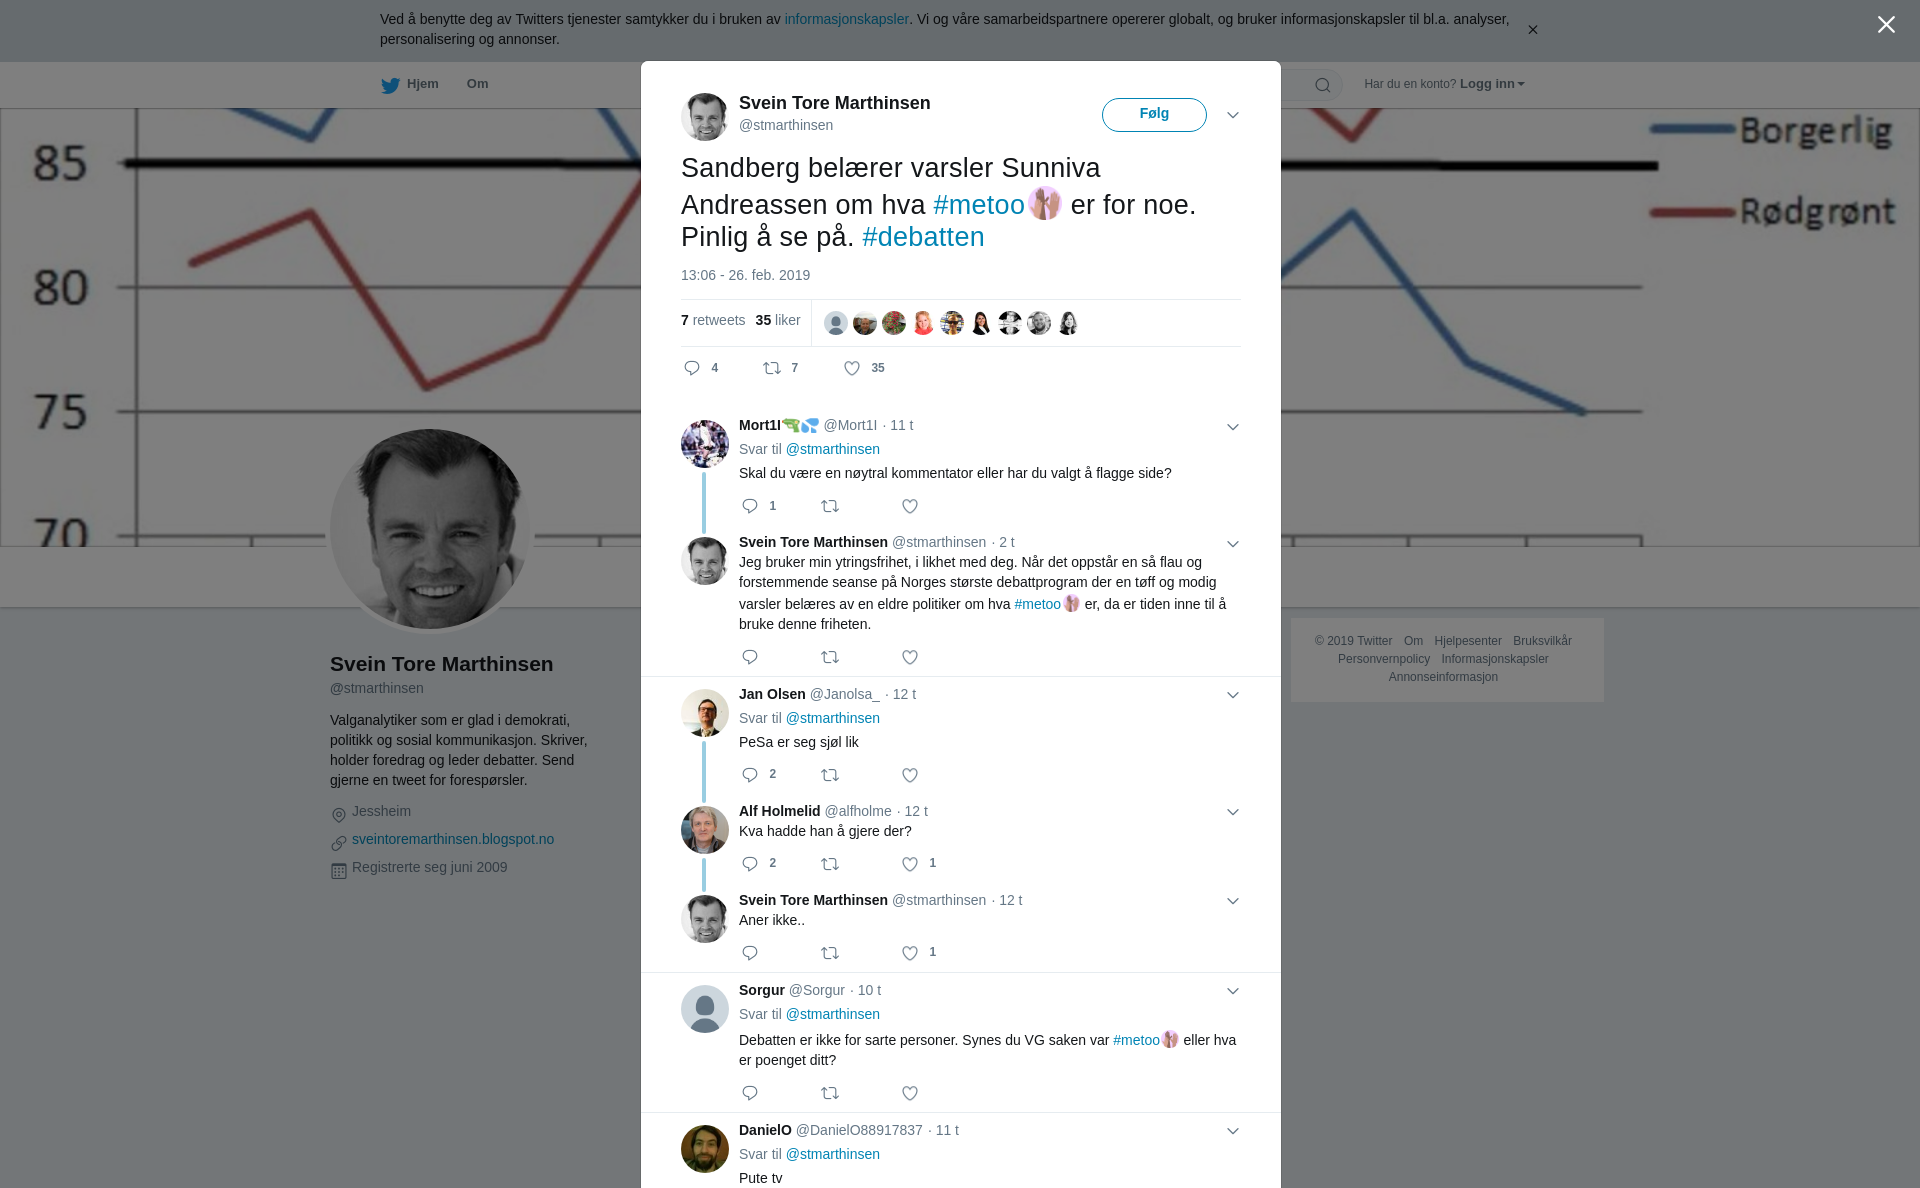The height and width of the screenshot is (1188, 1920).
Task: Reply to Sorgur's tweet
Action: tap(750, 1093)
